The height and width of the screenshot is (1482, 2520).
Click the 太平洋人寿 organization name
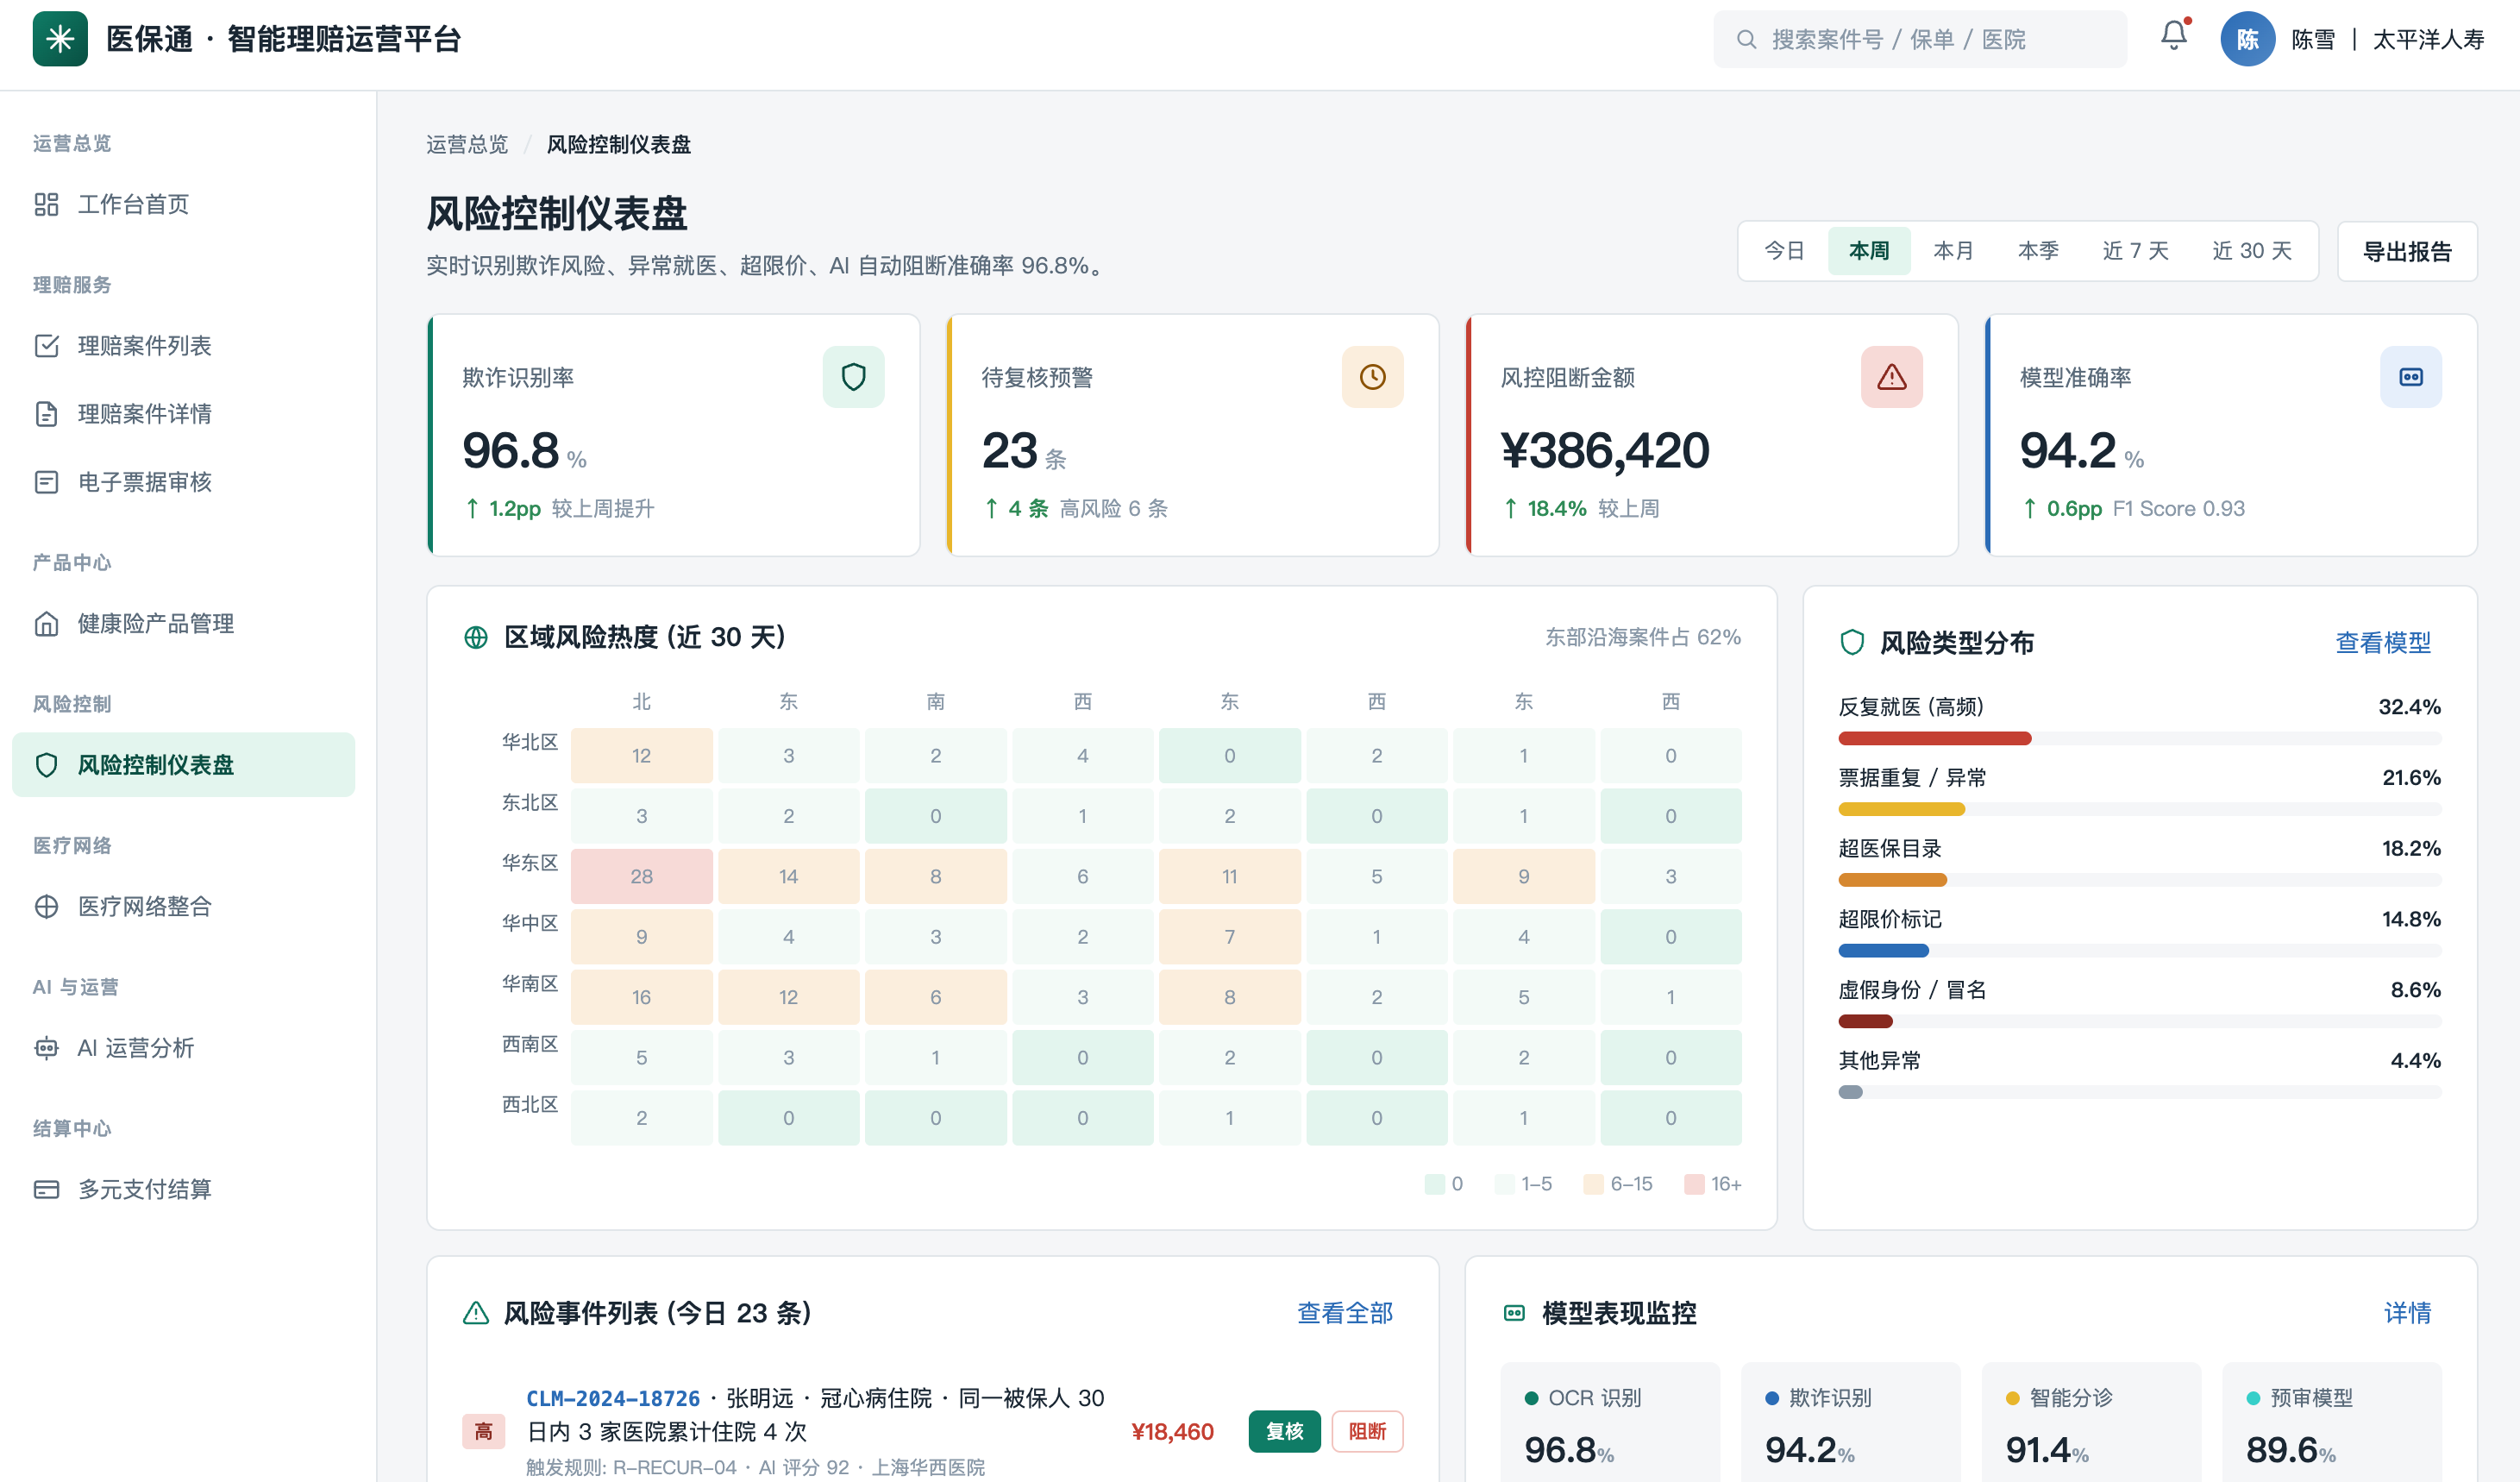click(2428, 39)
